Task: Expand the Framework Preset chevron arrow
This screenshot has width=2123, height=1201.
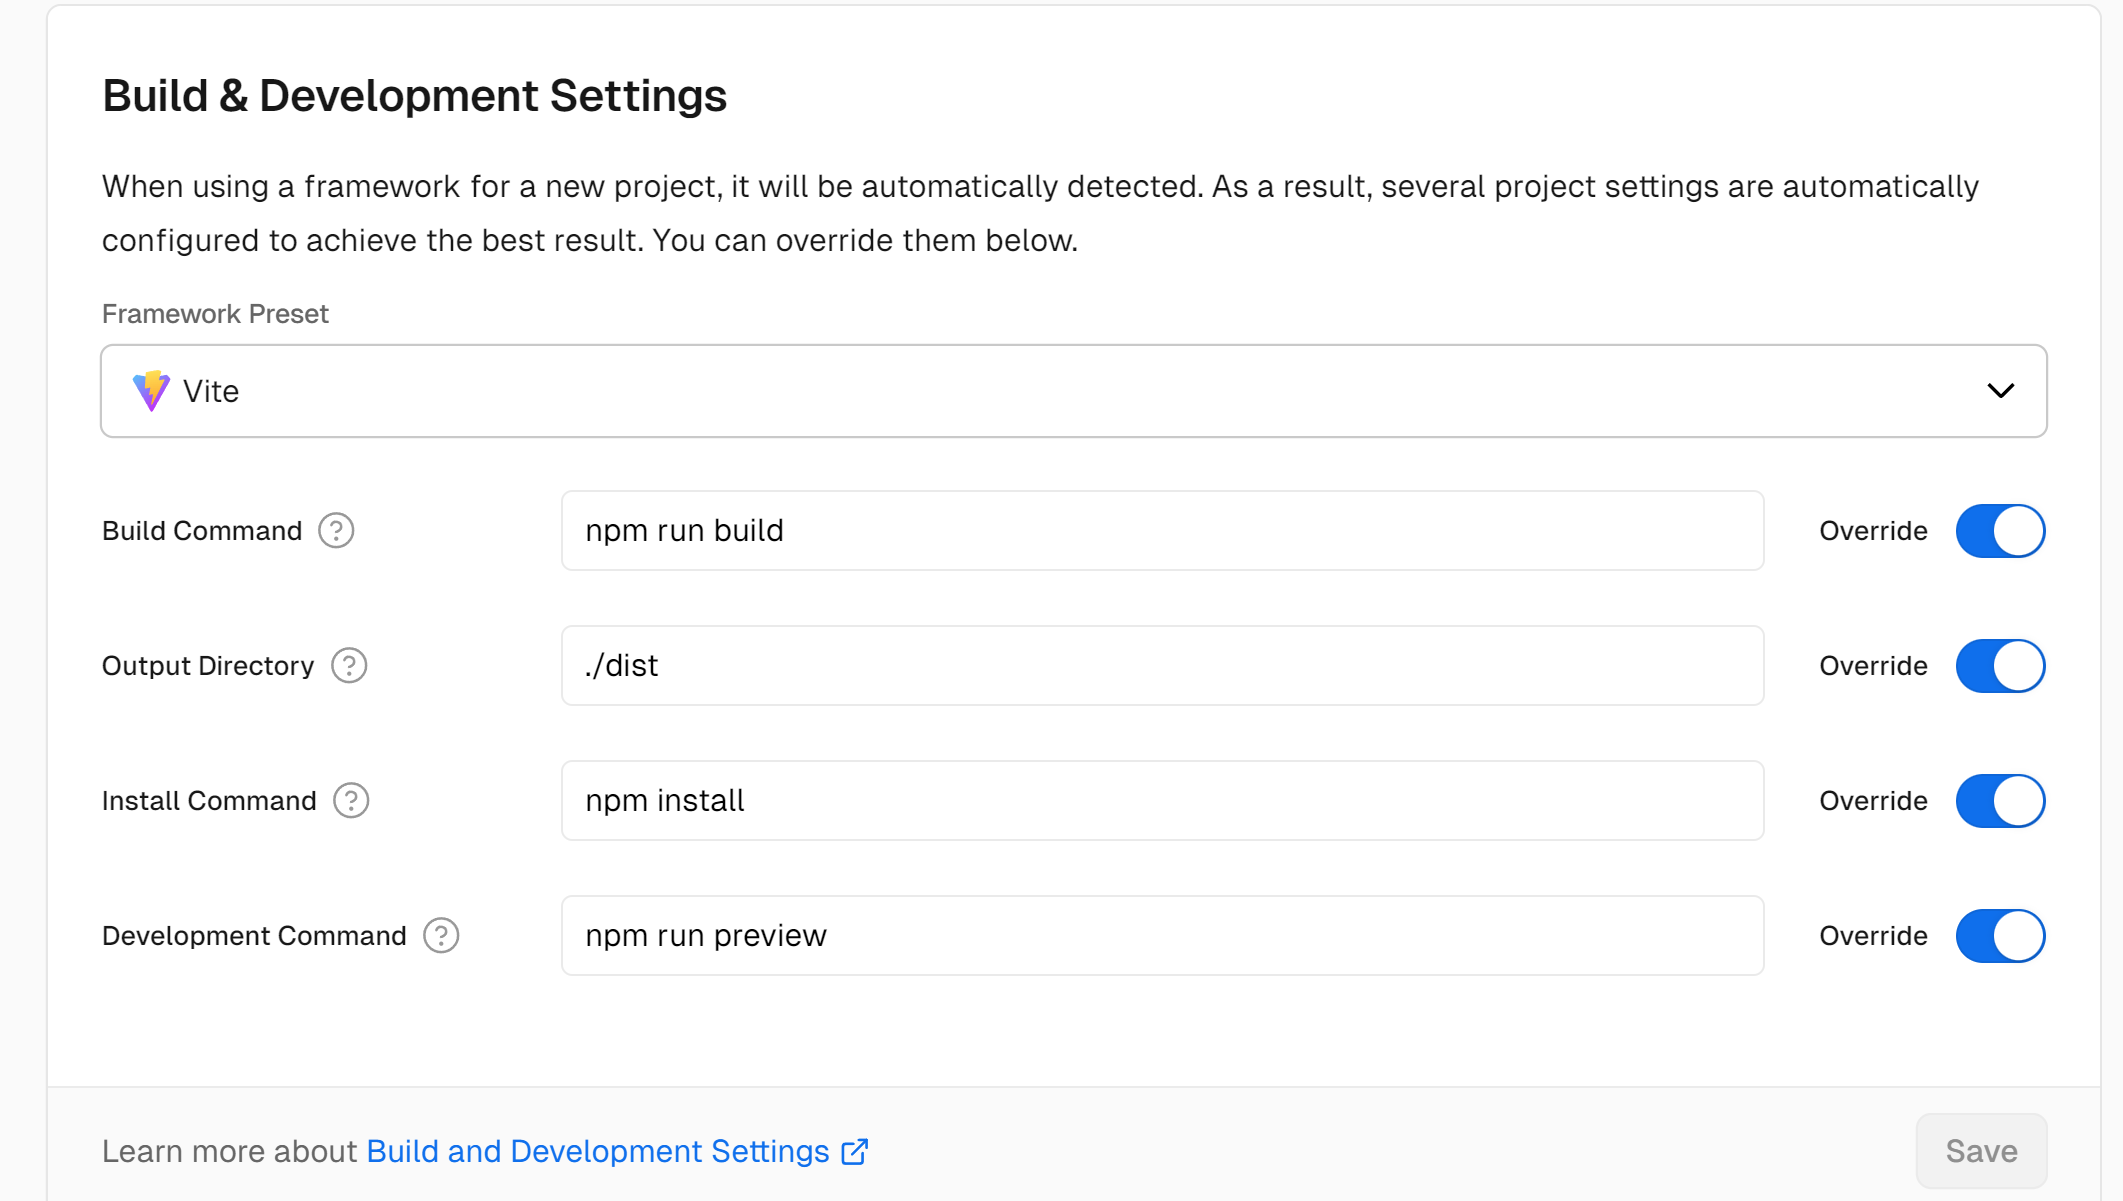Action: pyautogui.click(x=2000, y=391)
